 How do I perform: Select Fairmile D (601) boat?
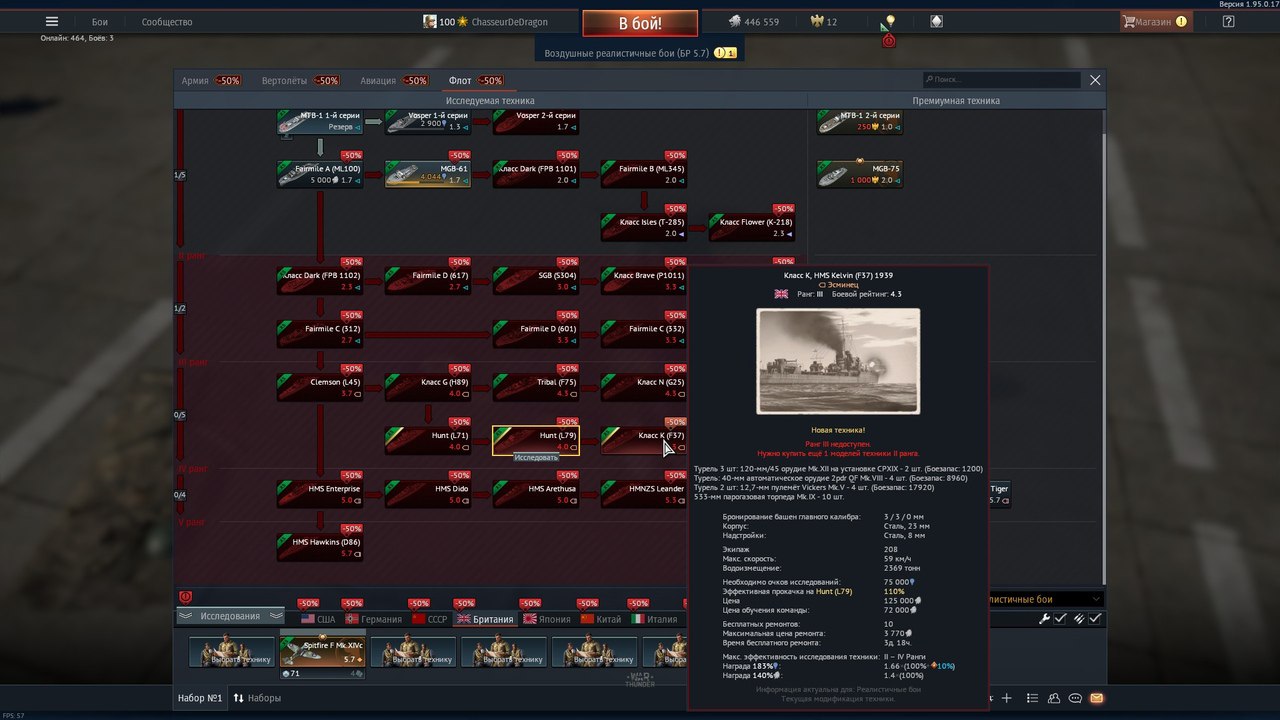point(536,334)
